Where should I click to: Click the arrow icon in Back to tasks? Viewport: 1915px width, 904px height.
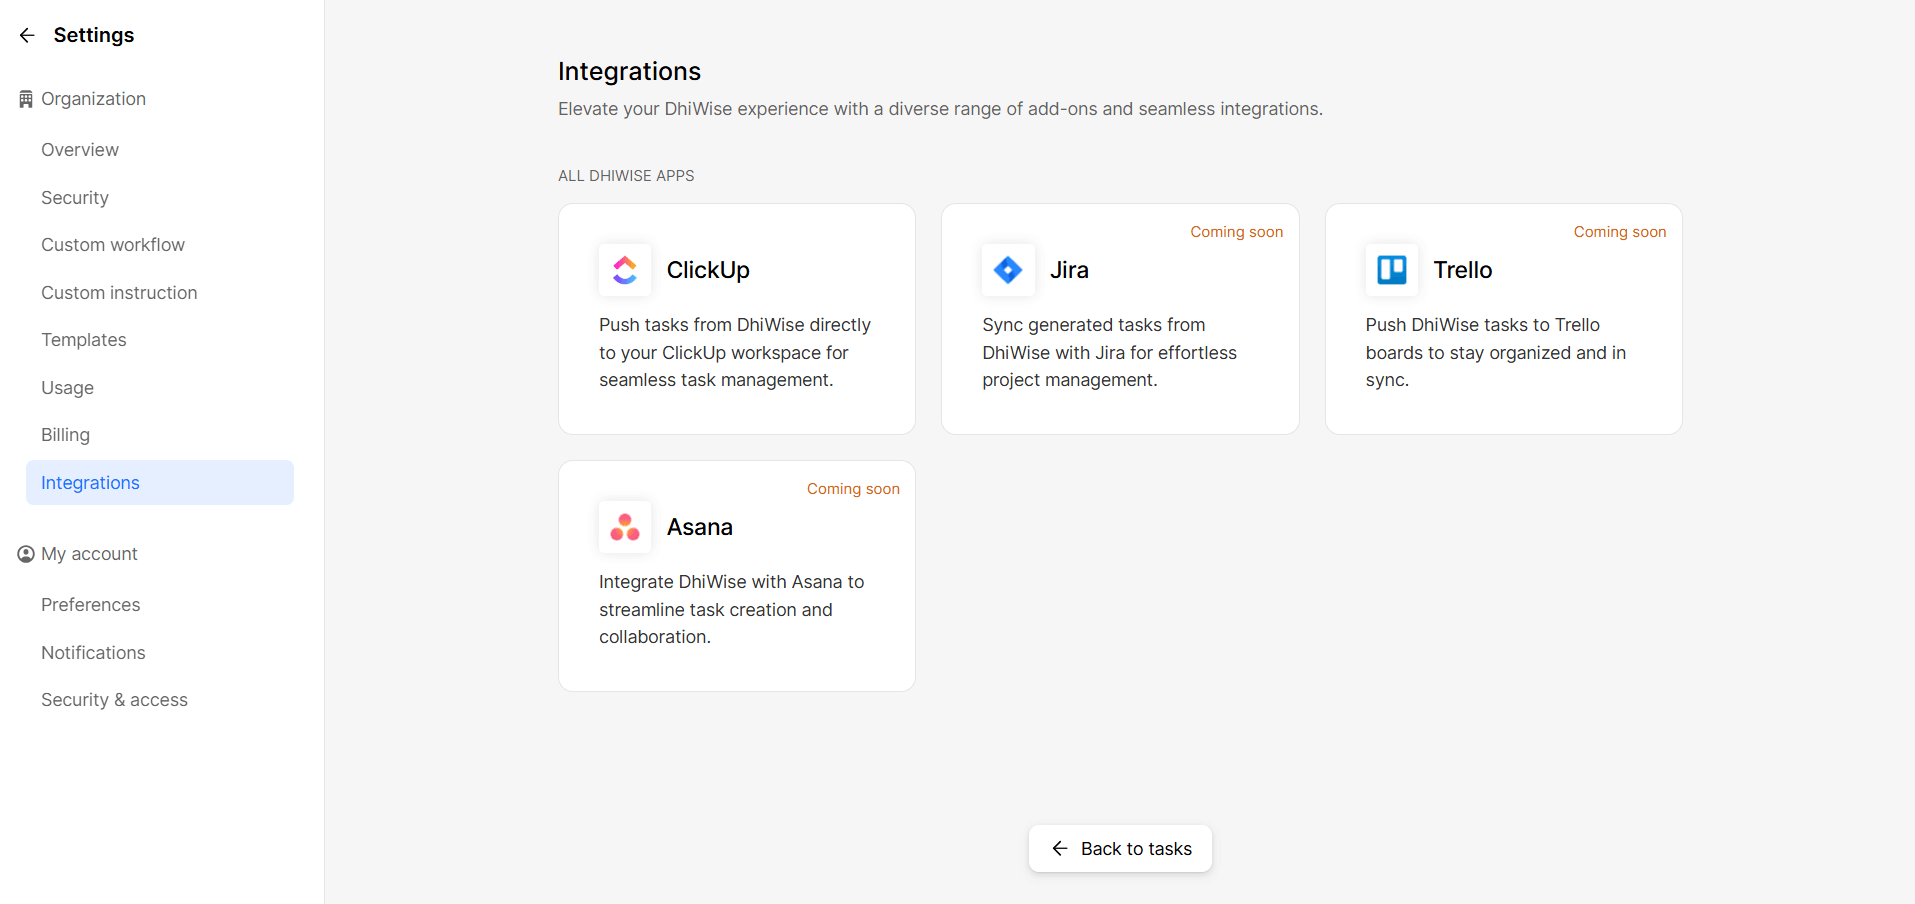tap(1060, 849)
